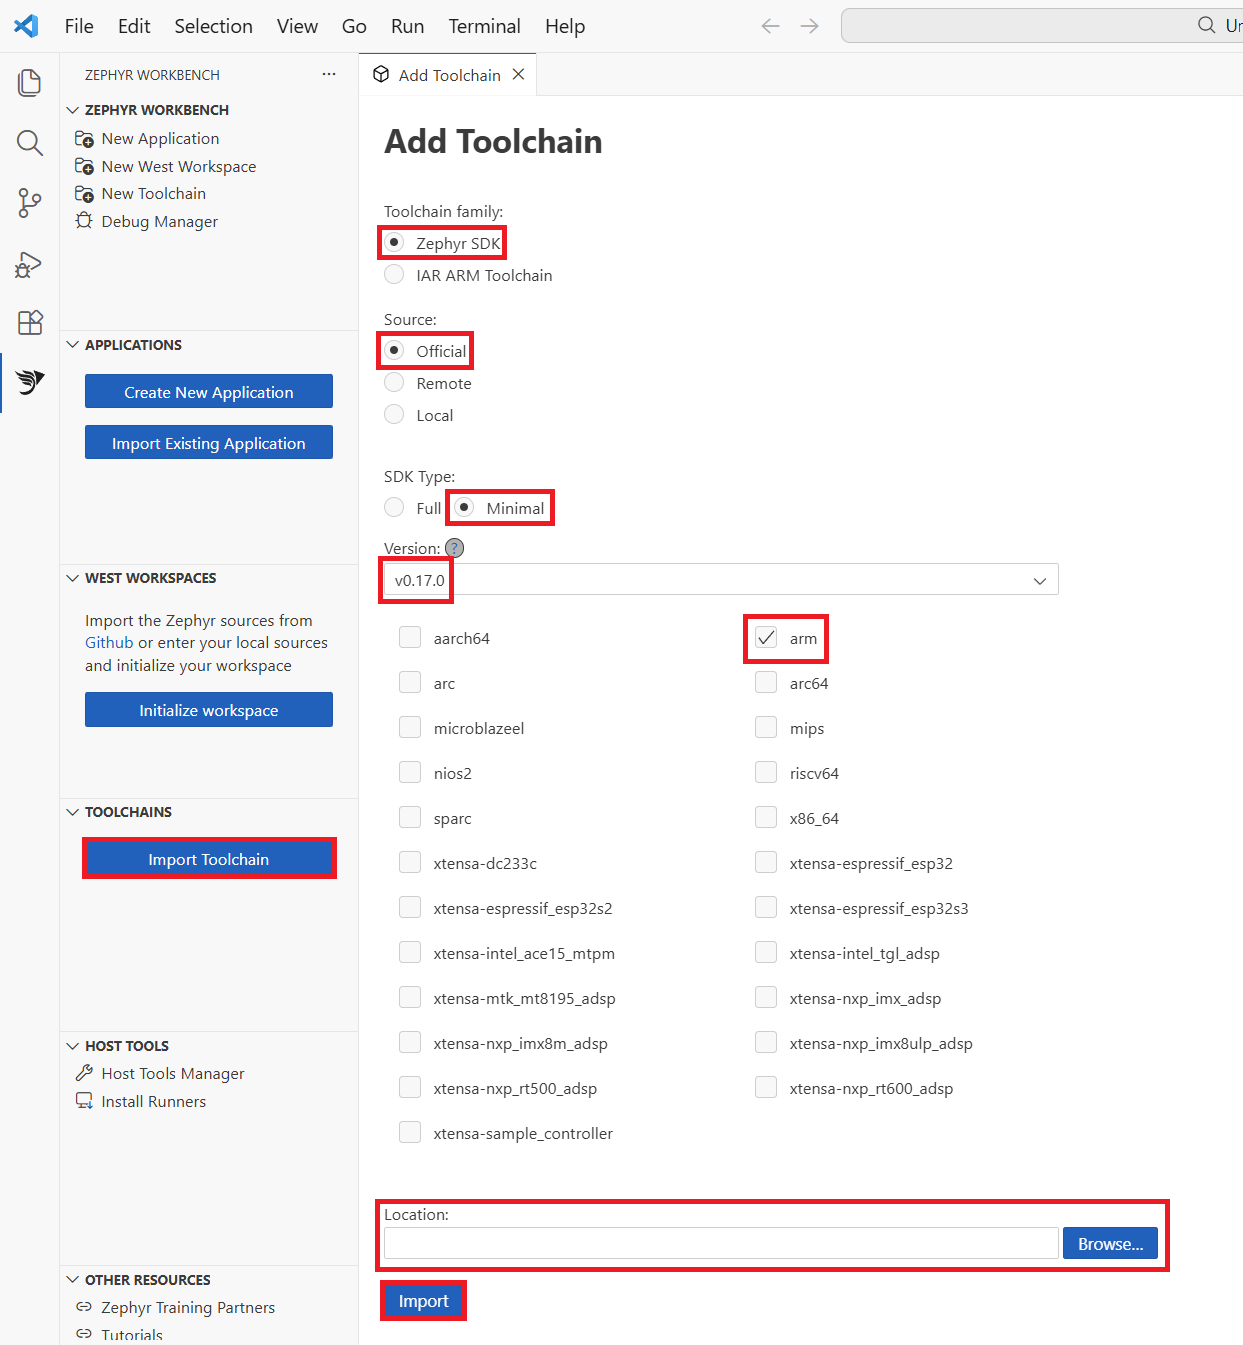
Task: Open the Terminal menu
Action: click(484, 26)
